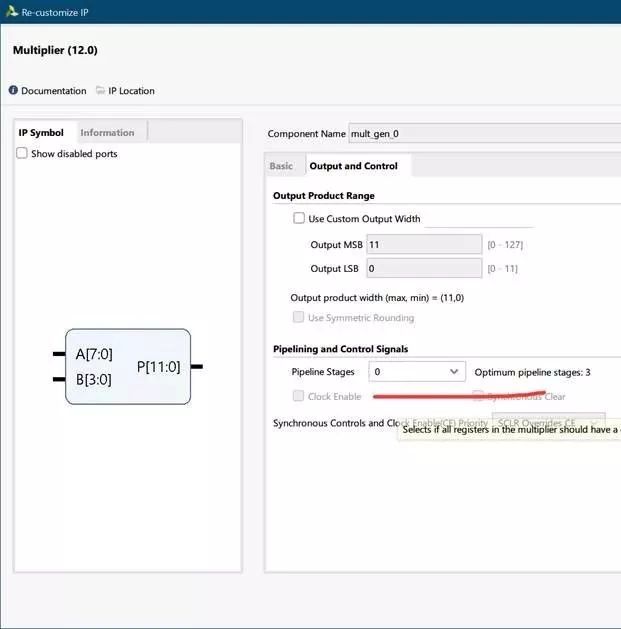Switch to the IP Symbol tab
621x629 pixels.
tap(41, 132)
